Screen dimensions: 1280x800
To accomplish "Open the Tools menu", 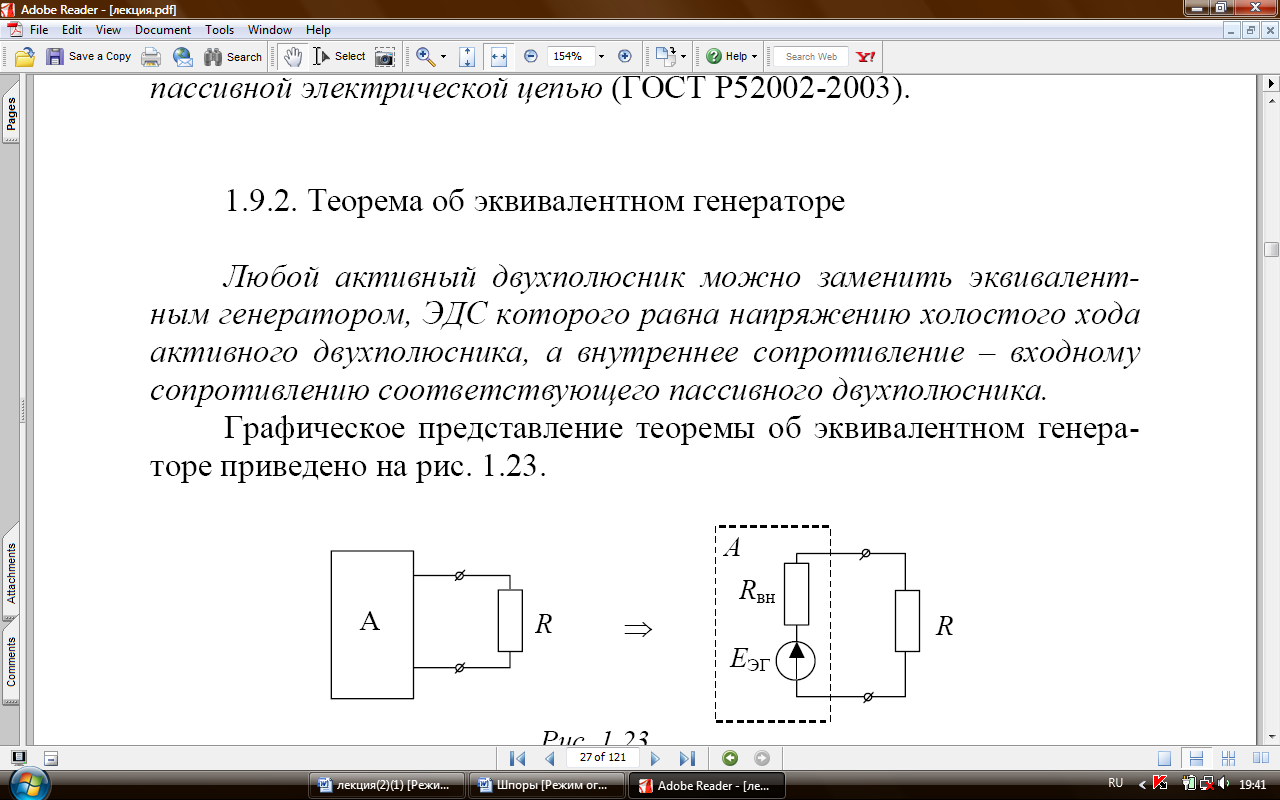I will point(219,30).
